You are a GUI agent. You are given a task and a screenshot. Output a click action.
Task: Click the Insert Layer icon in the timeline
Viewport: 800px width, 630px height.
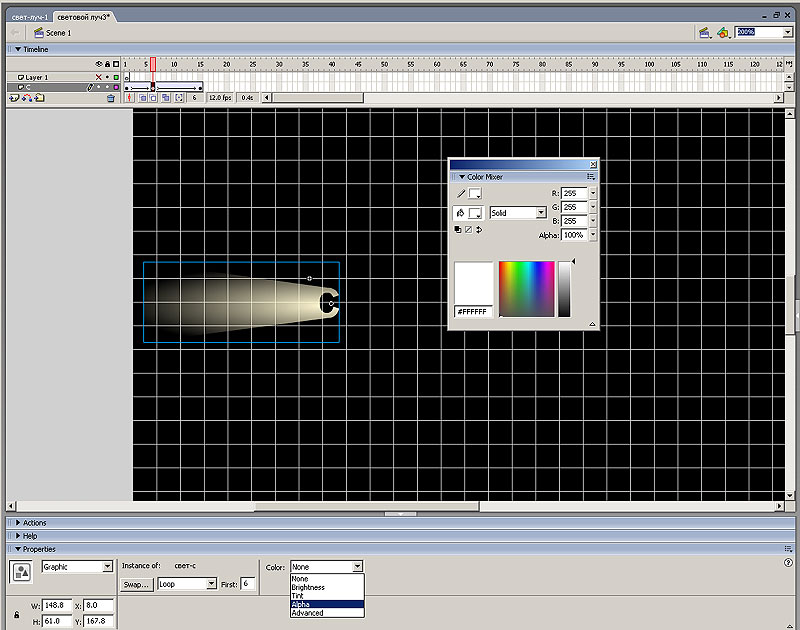(12, 98)
